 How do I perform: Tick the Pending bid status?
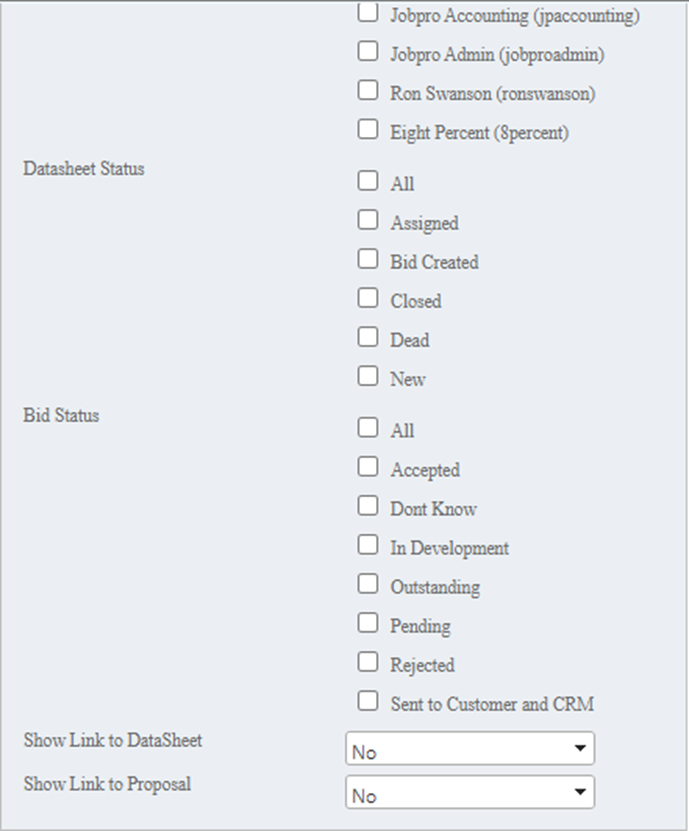pos(368,623)
